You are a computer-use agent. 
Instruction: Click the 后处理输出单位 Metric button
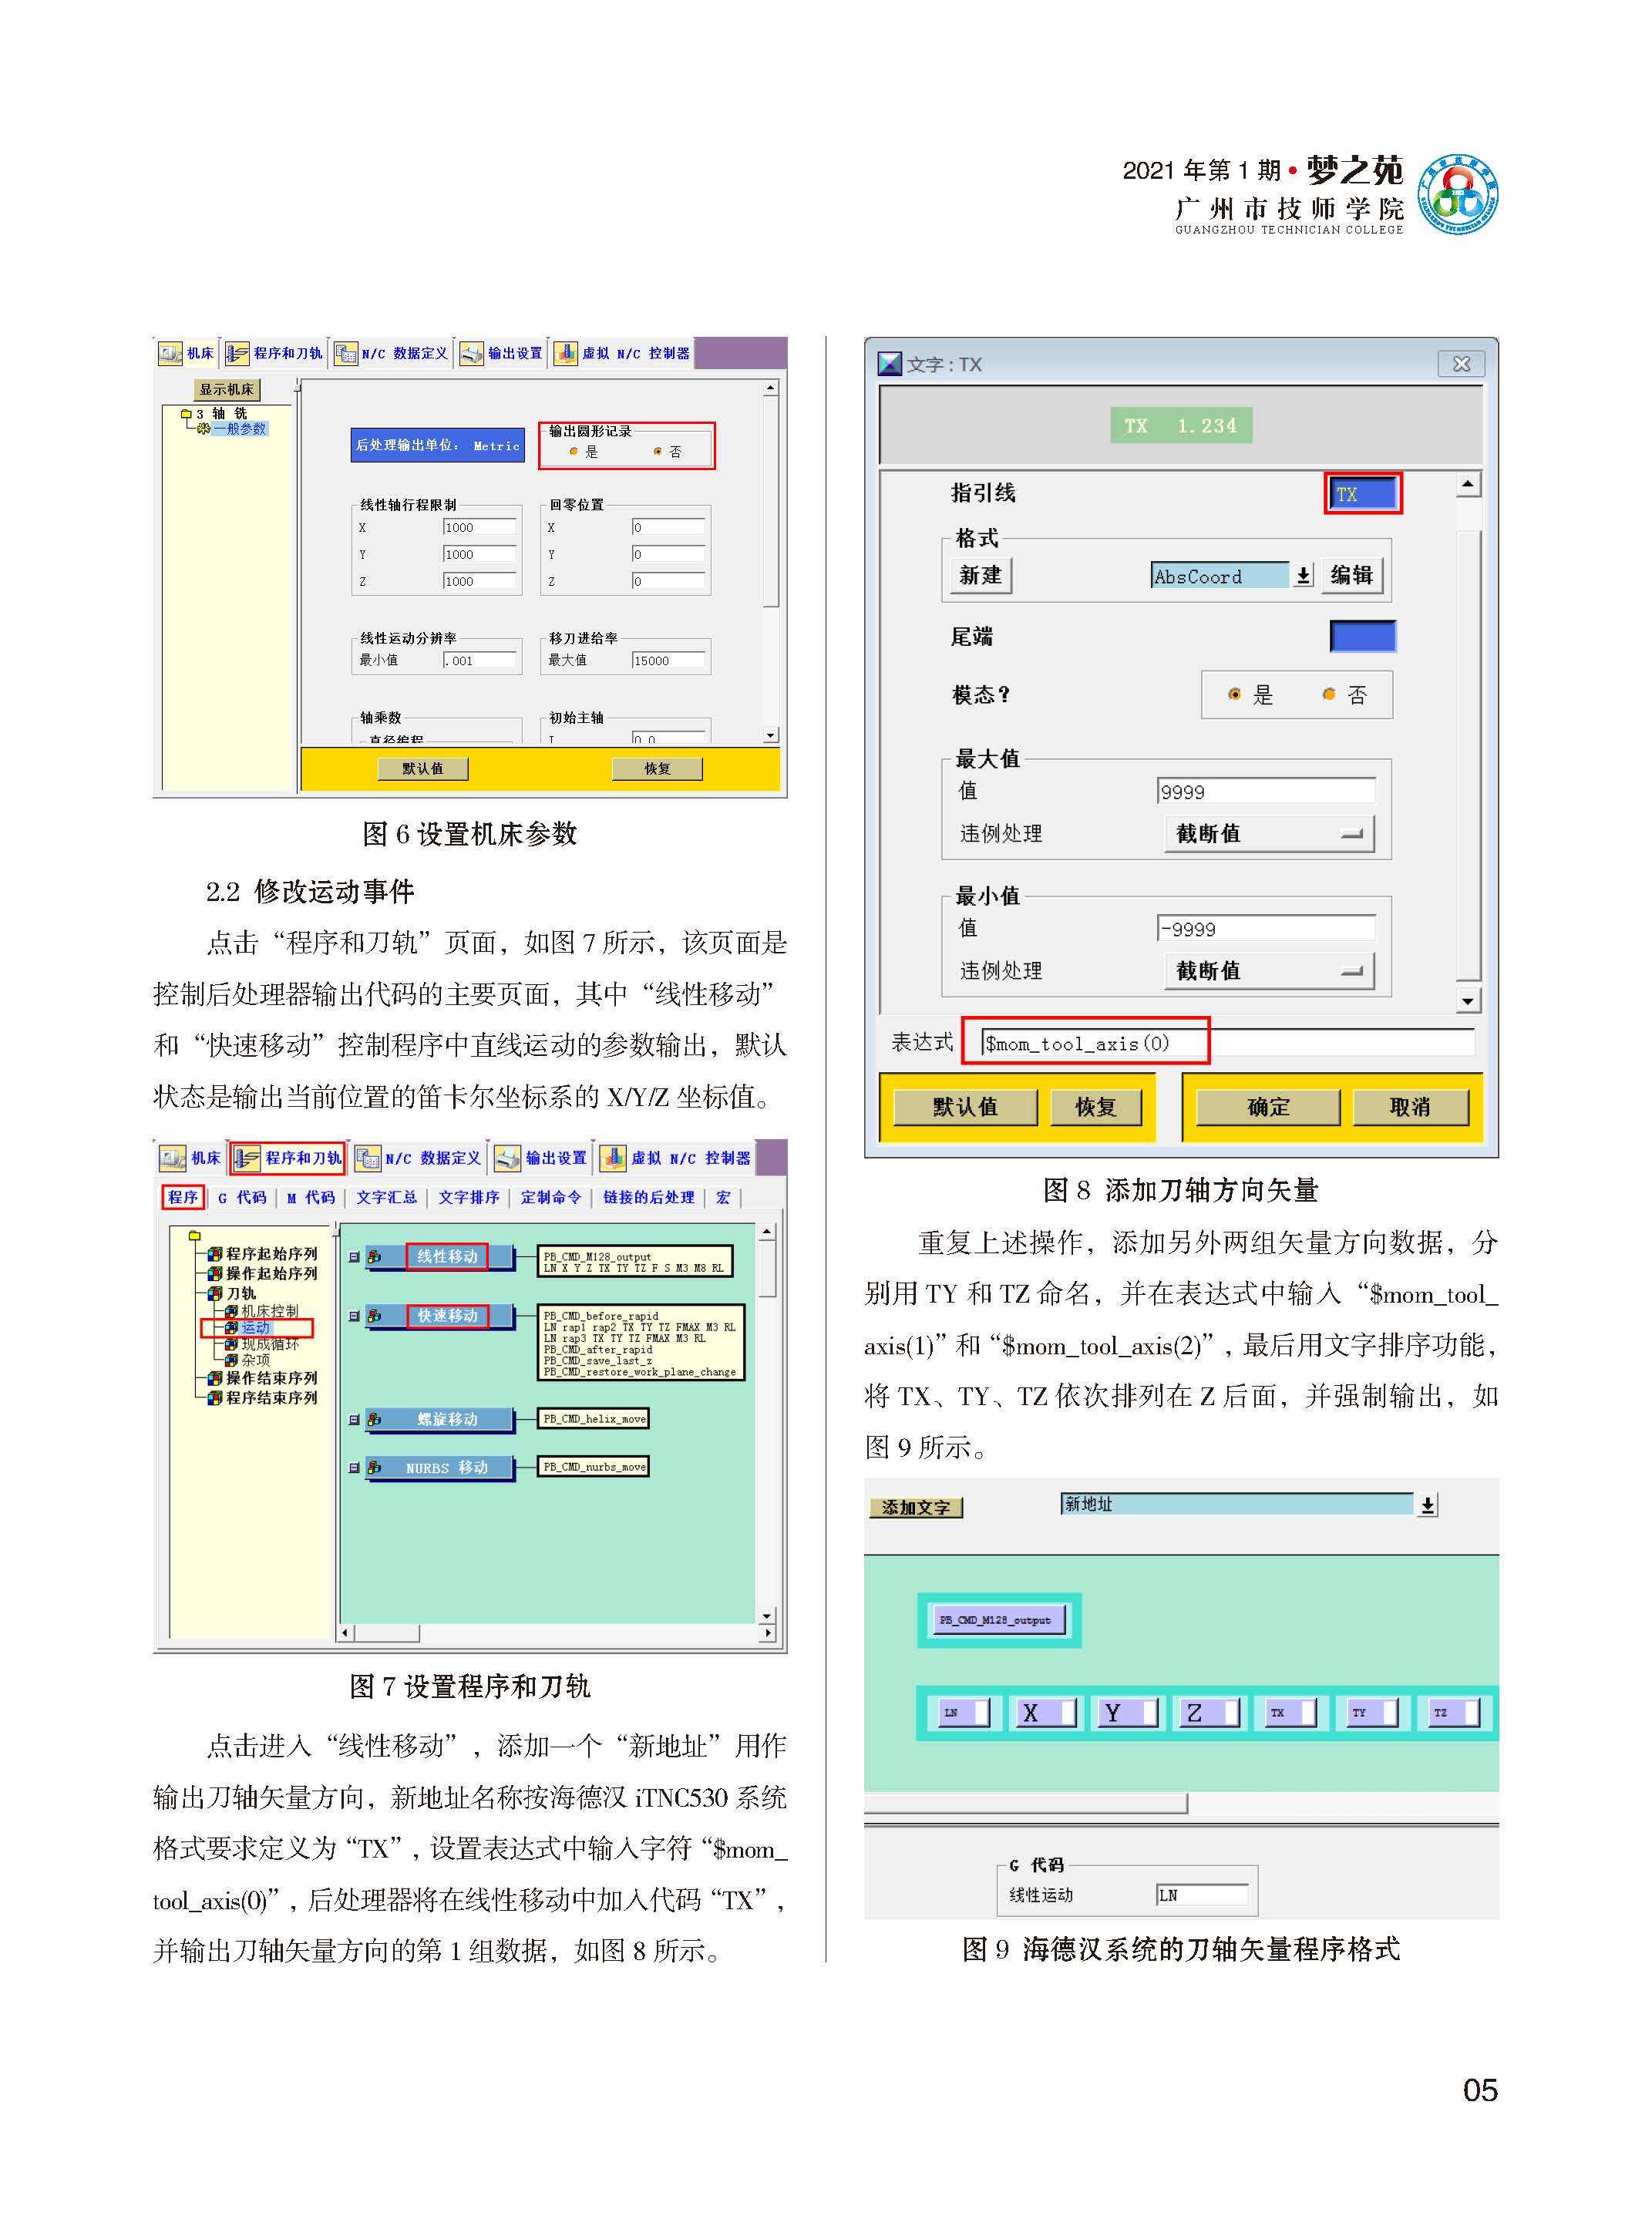437,445
